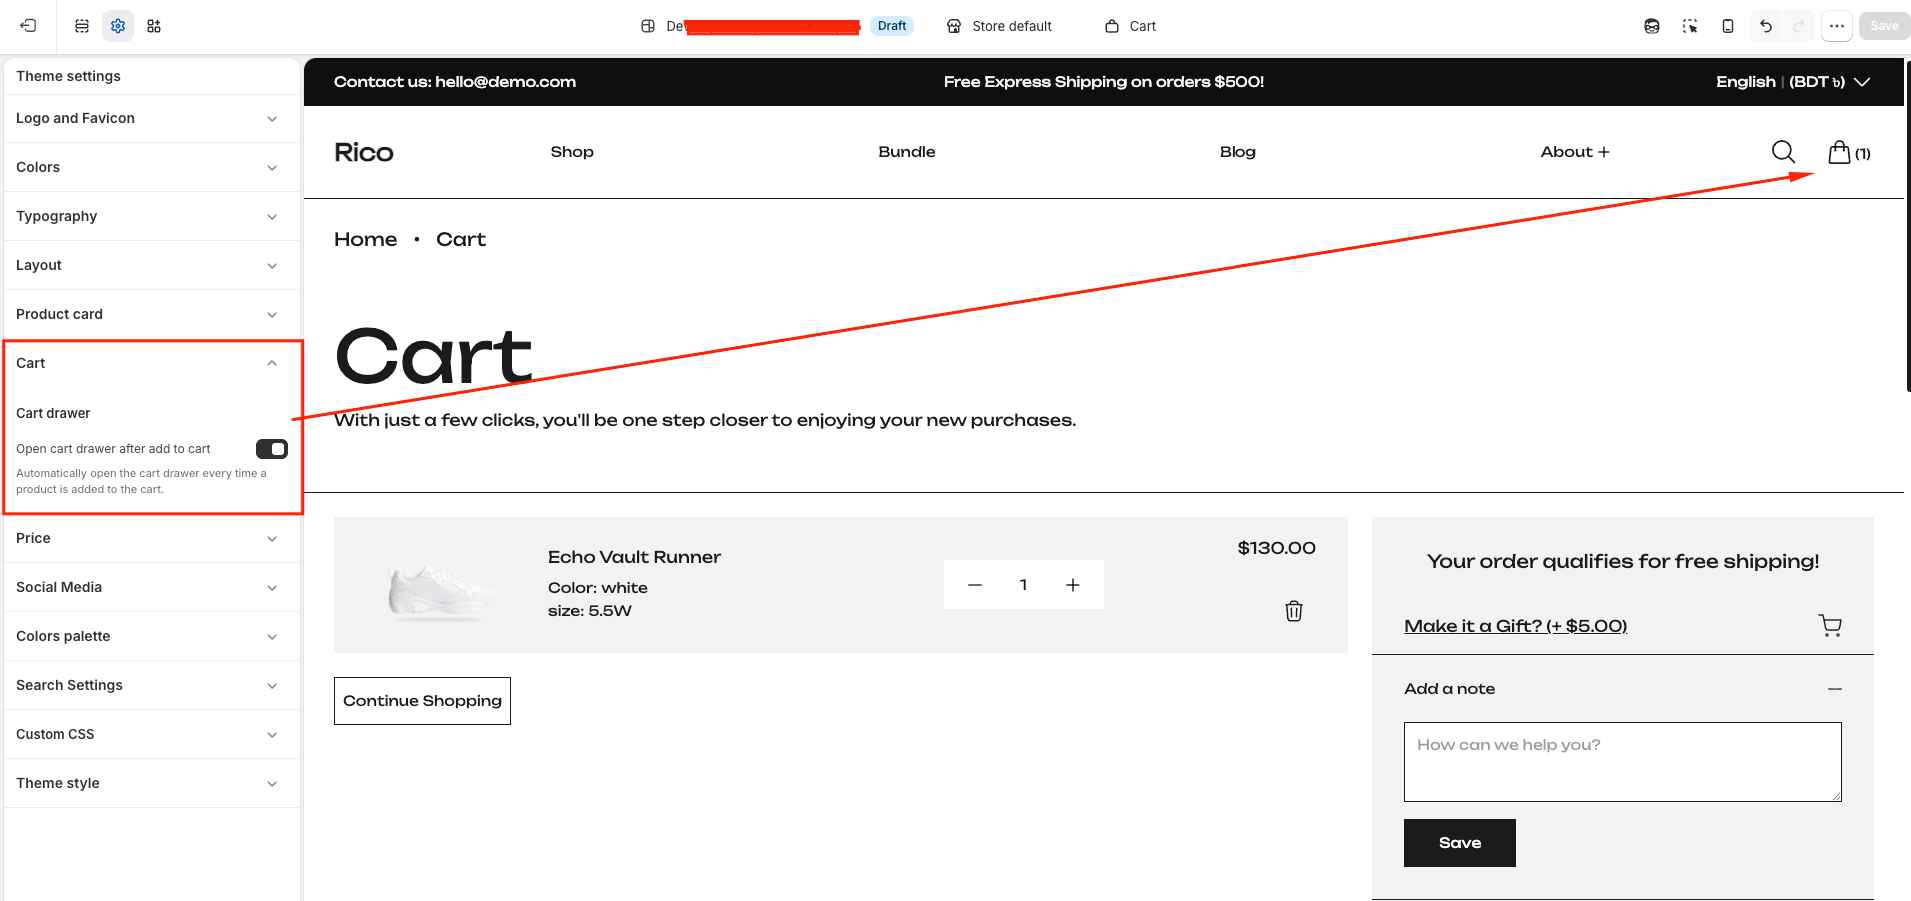Toggle the inspector selection icon
This screenshot has width=1911, height=901.
1690,26
